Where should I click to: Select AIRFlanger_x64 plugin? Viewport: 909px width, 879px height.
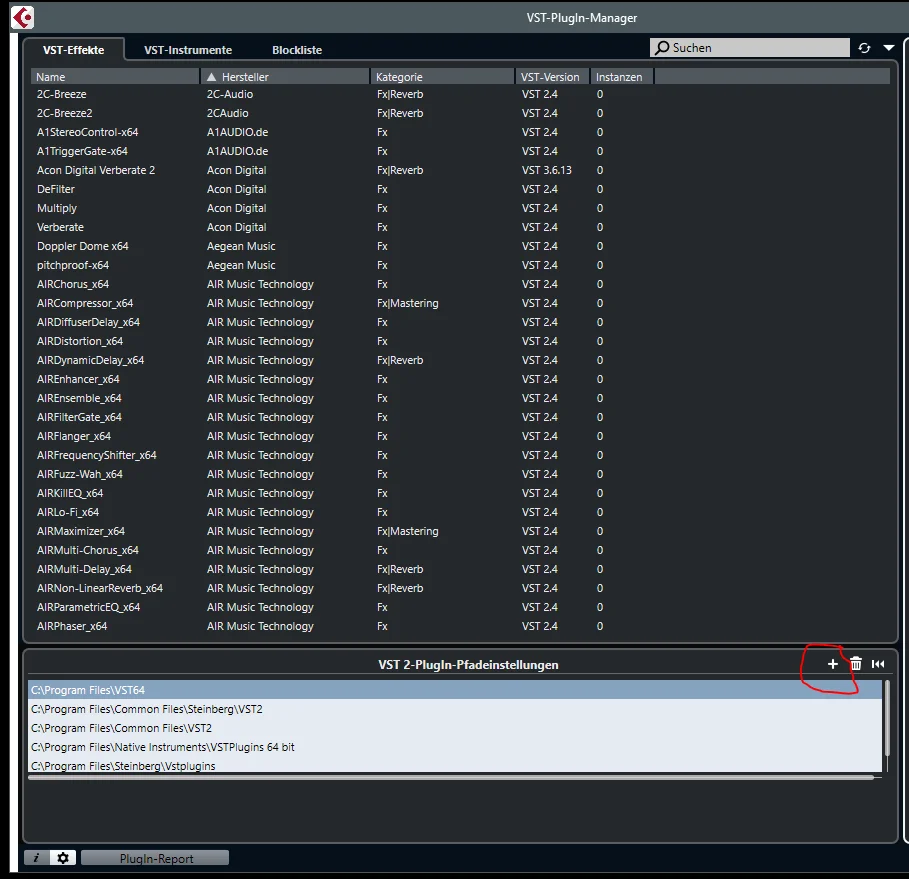pyautogui.click(x=461, y=436)
